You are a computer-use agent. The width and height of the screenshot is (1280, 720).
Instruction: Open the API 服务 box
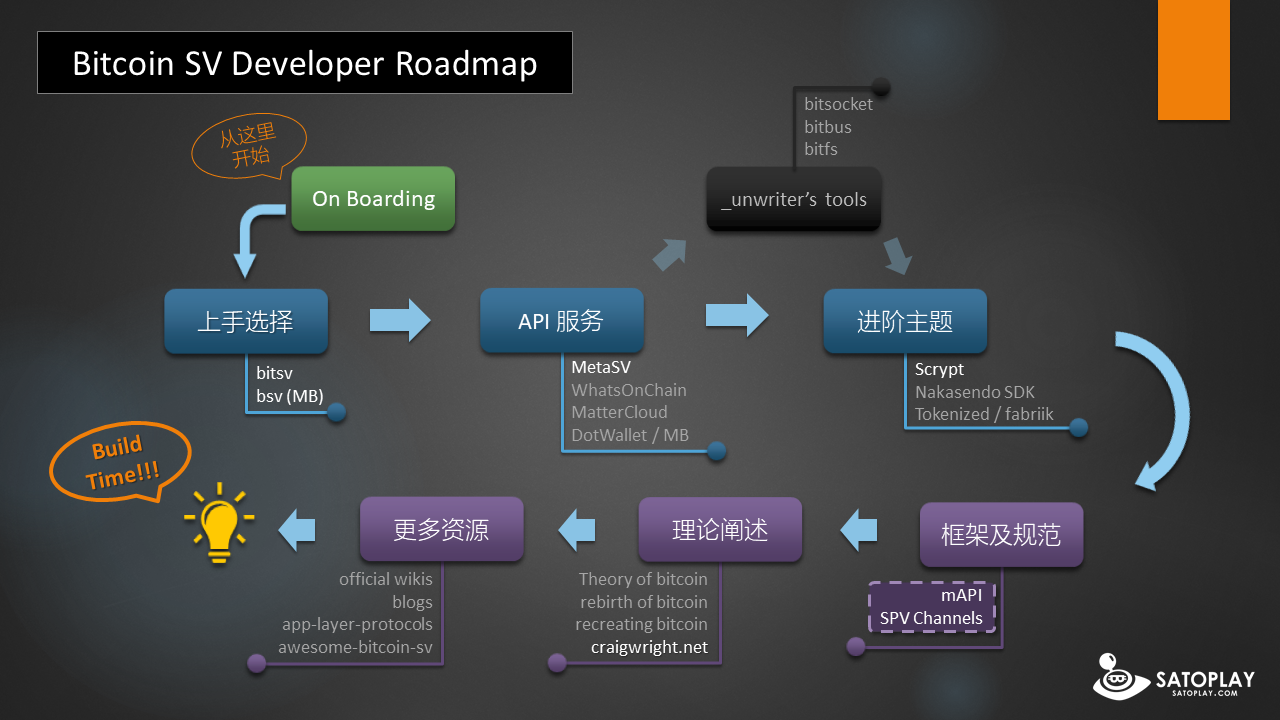pyautogui.click(x=561, y=321)
